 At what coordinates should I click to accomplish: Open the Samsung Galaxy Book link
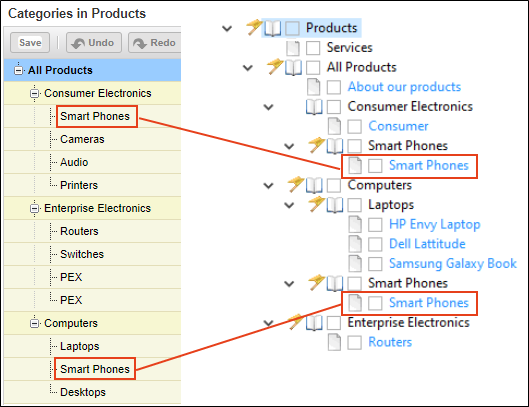tap(453, 264)
